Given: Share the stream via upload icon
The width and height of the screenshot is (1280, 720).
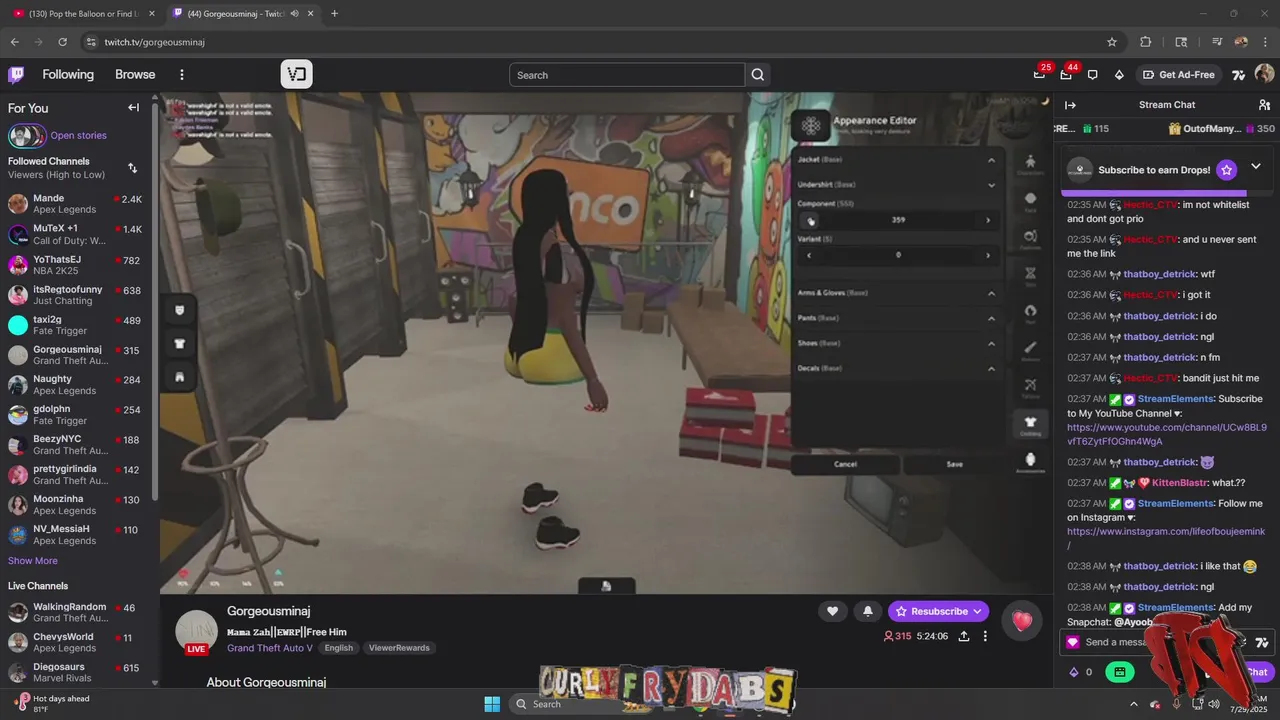Looking at the screenshot, I should click(964, 636).
